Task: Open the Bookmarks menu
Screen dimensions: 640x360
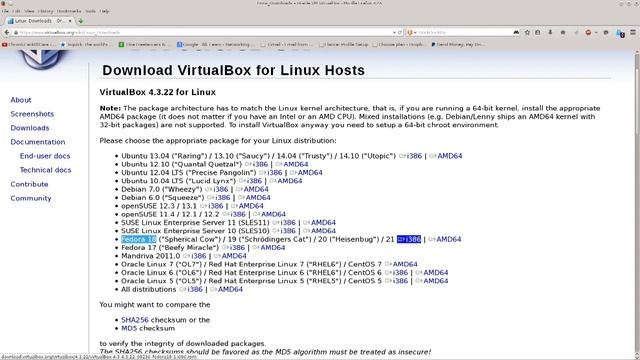Action: pos(69,11)
